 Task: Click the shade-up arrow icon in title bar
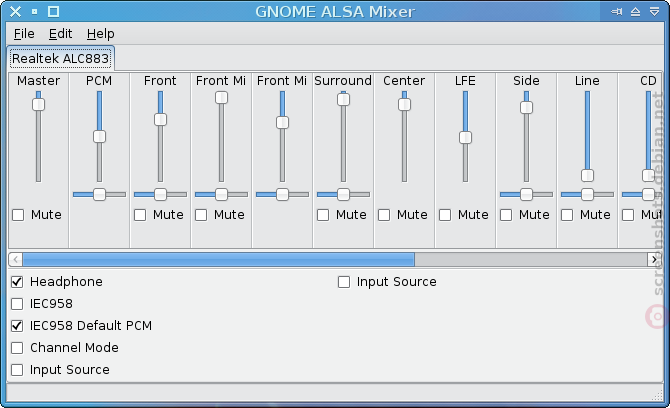635,12
